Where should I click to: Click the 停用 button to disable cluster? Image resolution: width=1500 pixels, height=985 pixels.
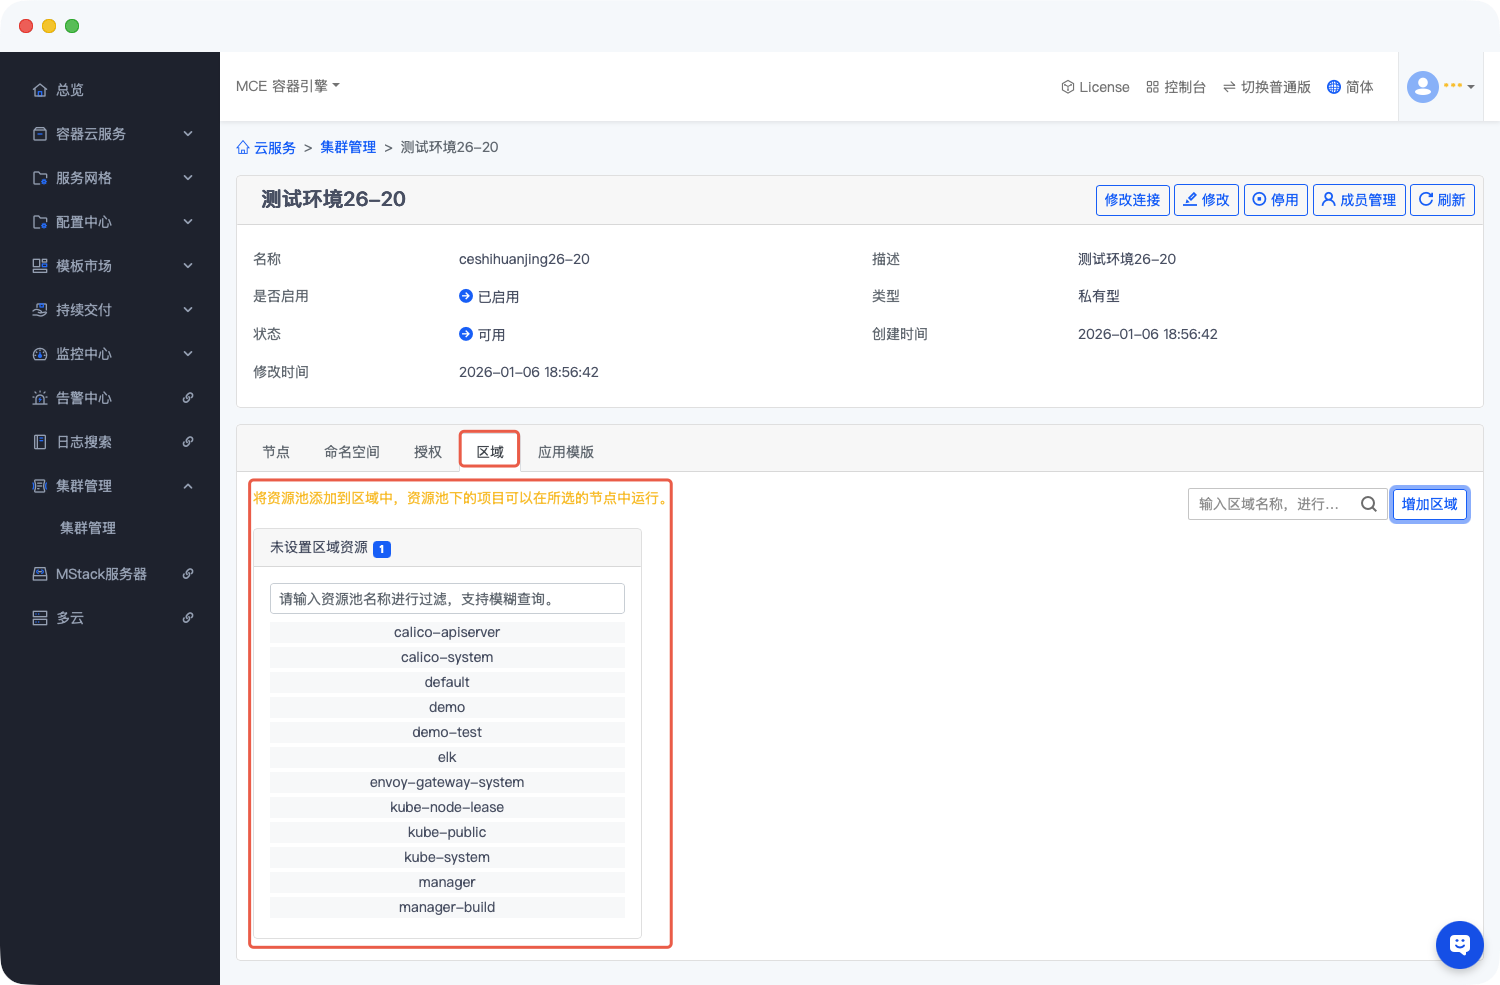1275,200
